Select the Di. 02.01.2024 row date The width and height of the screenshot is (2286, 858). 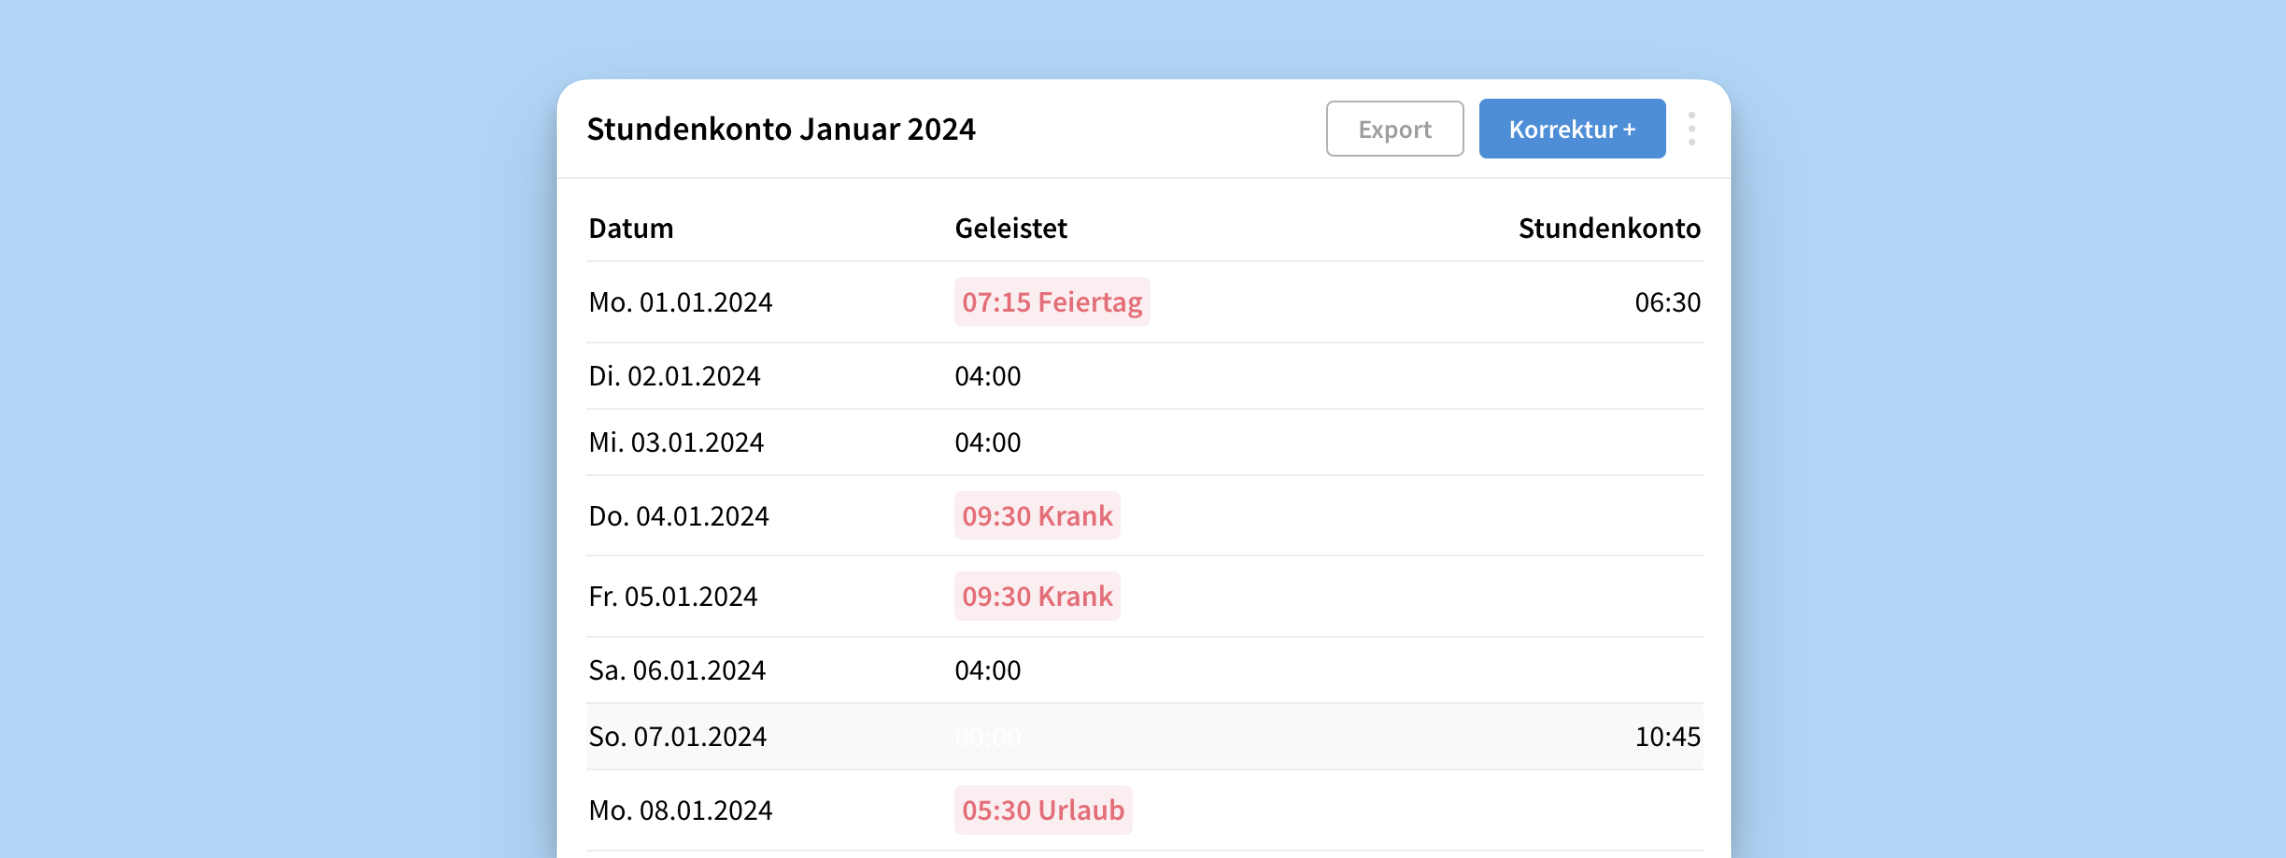674,376
